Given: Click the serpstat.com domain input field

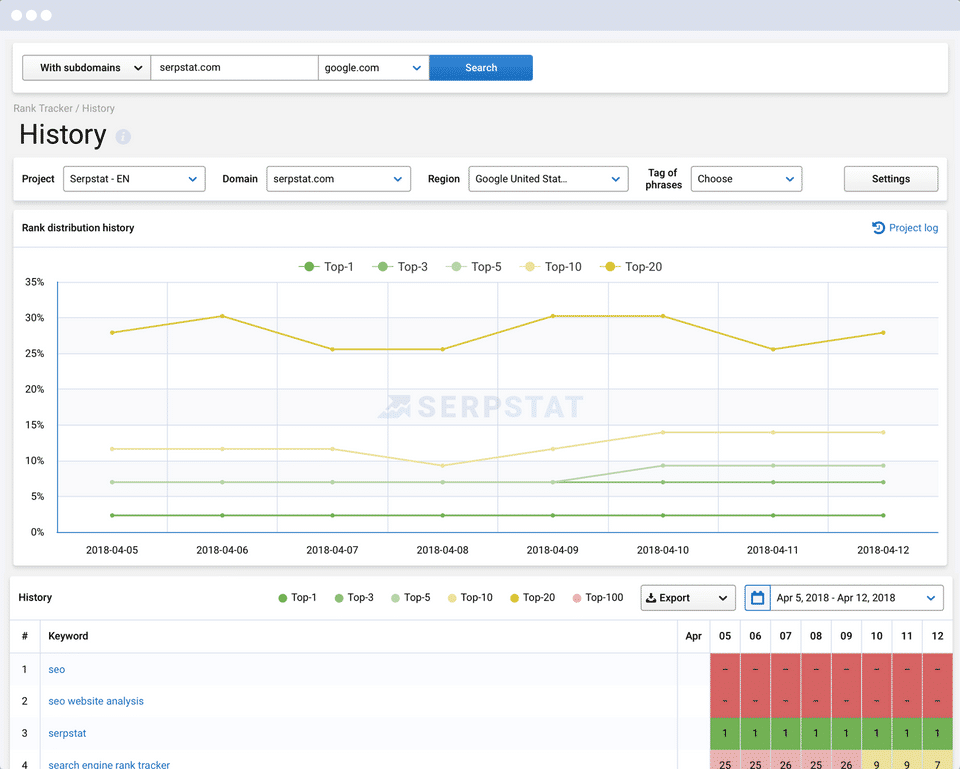Looking at the screenshot, I should [234, 68].
